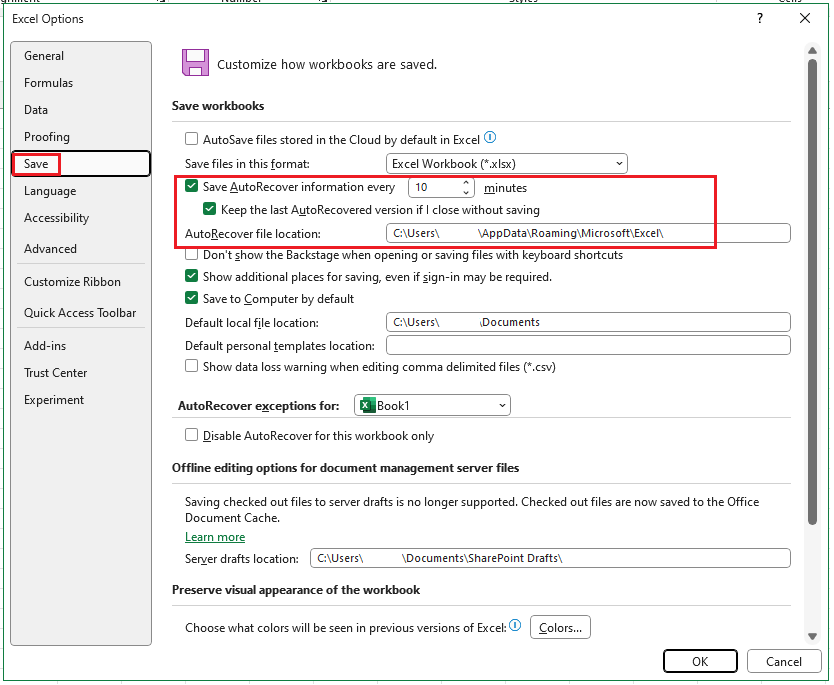The image size is (834, 685).
Task: Open the Colors... dialog button
Action: click(x=560, y=628)
